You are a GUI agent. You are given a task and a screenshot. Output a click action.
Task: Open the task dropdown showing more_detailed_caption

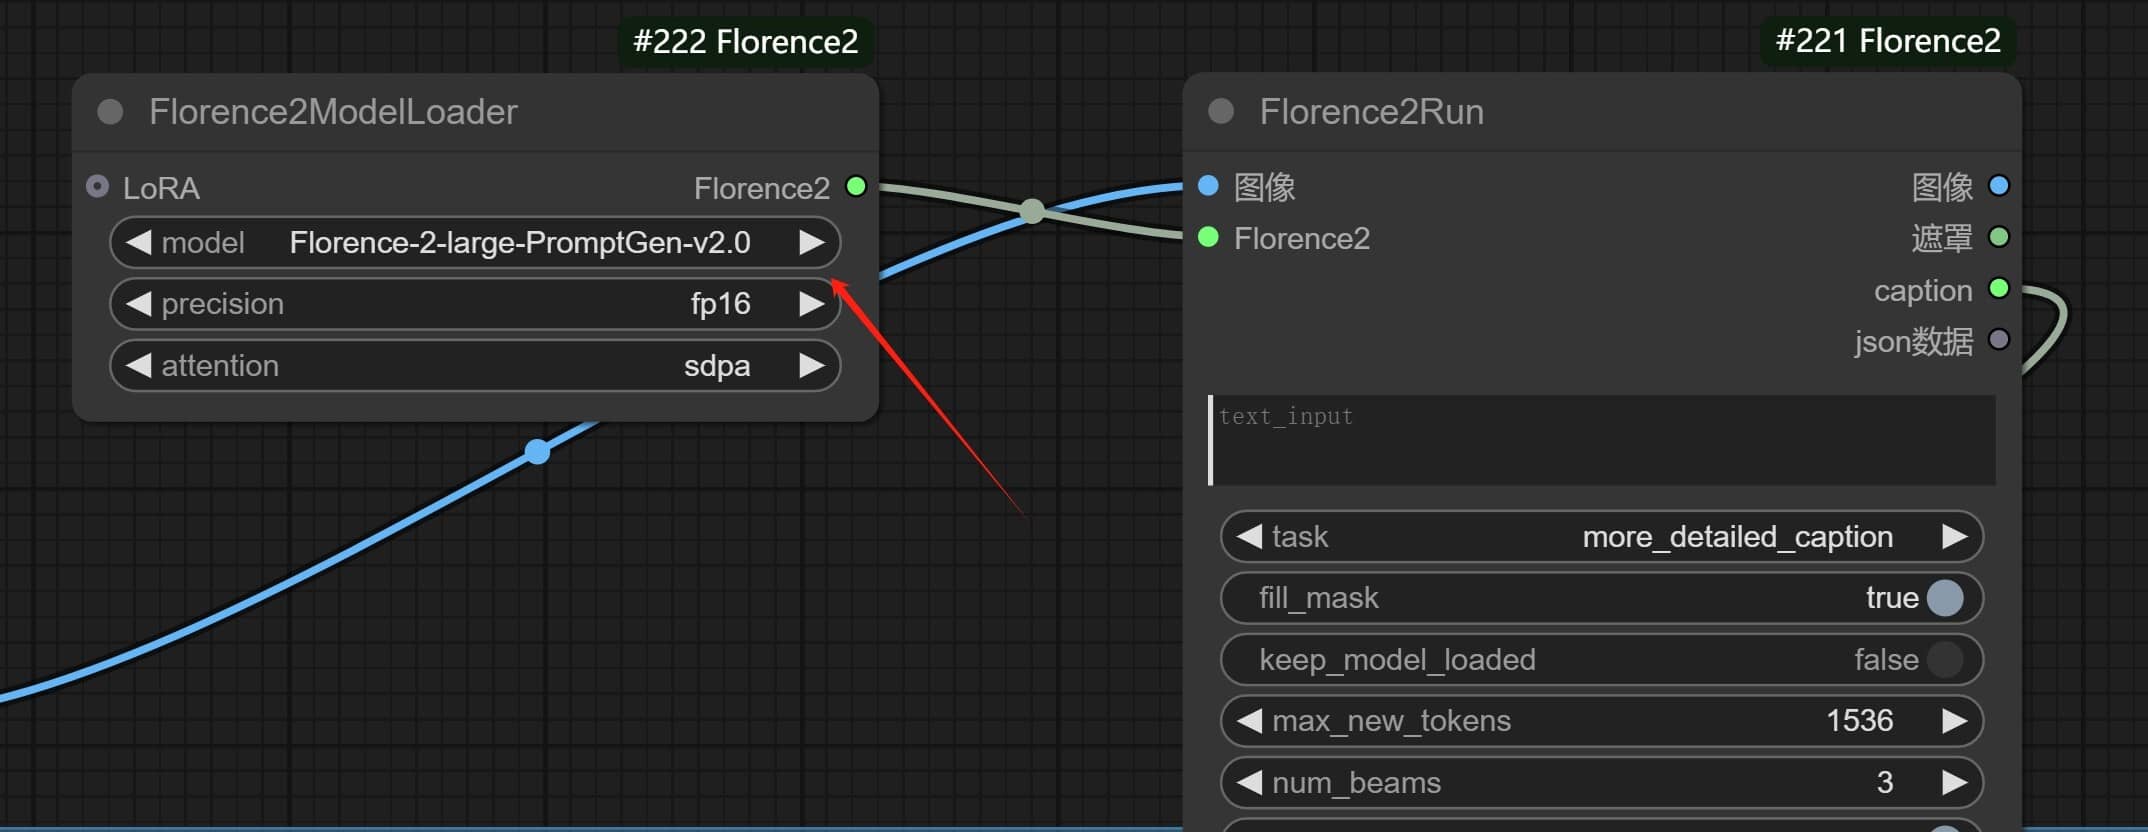pos(1602,537)
